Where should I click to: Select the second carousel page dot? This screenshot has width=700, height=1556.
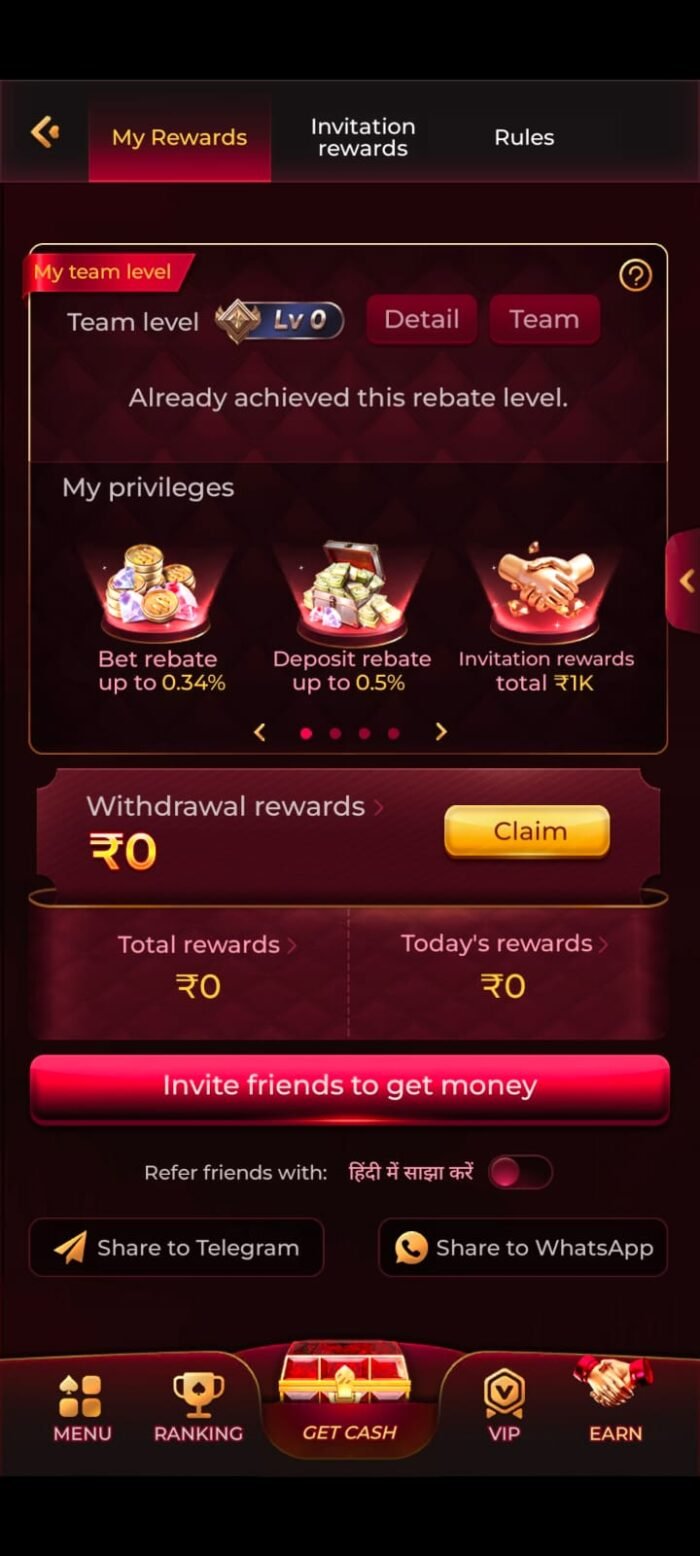335,733
